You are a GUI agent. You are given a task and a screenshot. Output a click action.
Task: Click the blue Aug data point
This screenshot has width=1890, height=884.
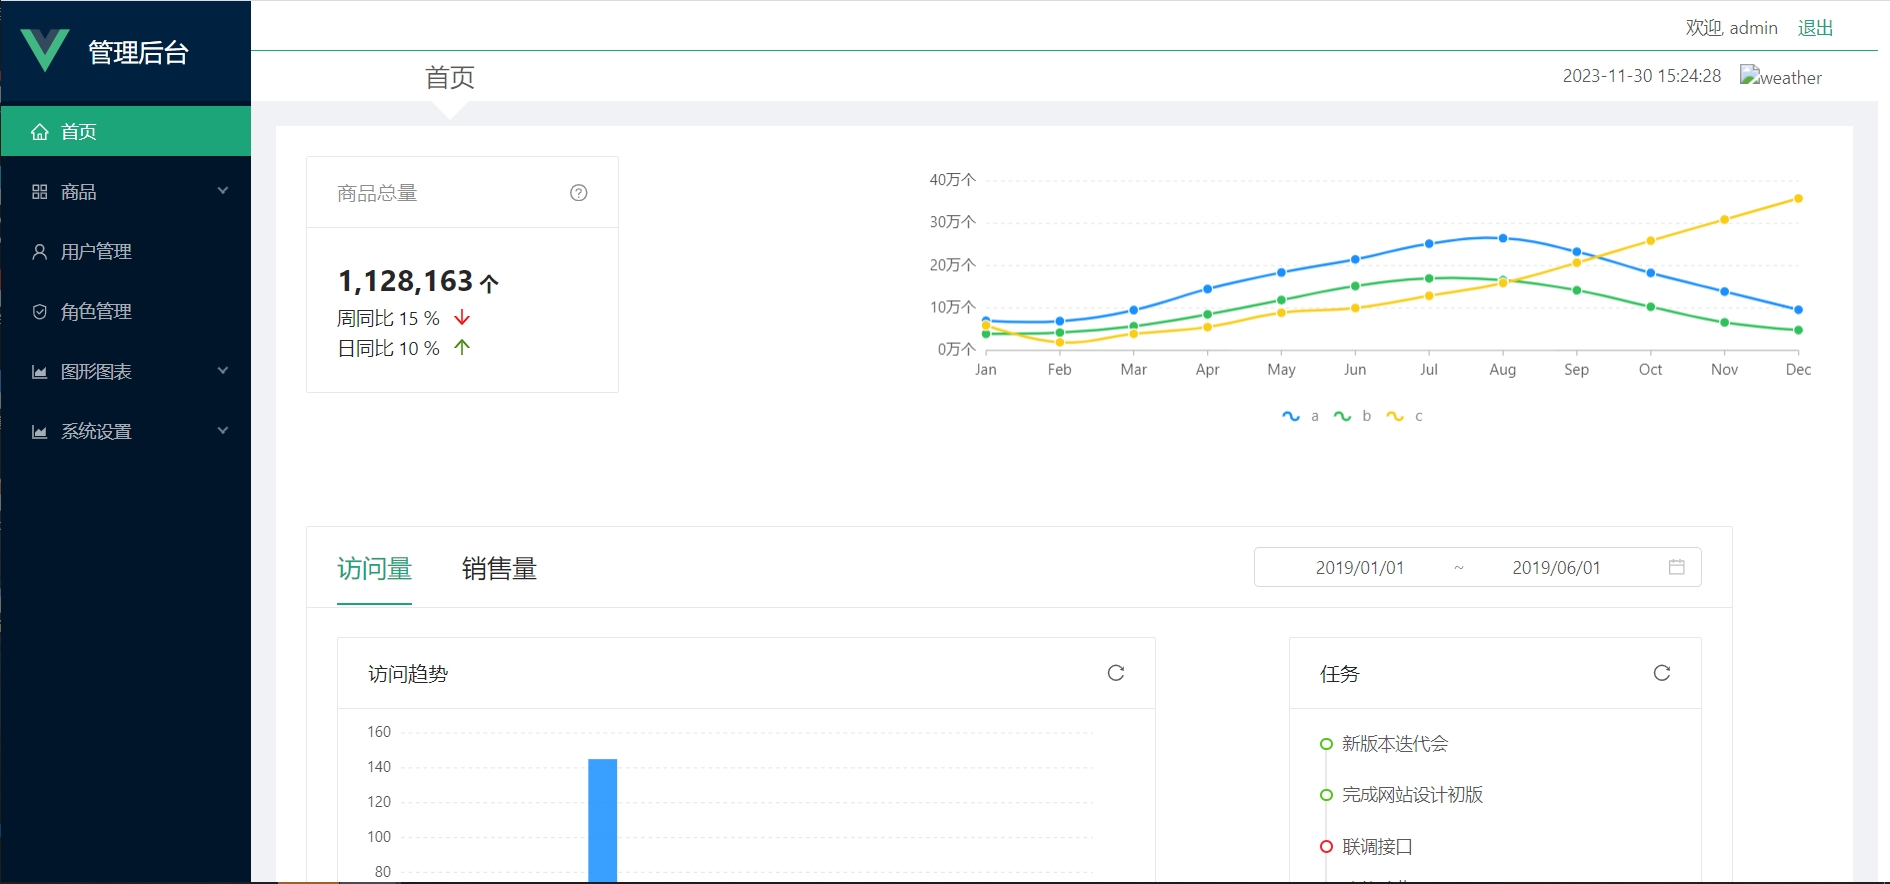click(1502, 238)
